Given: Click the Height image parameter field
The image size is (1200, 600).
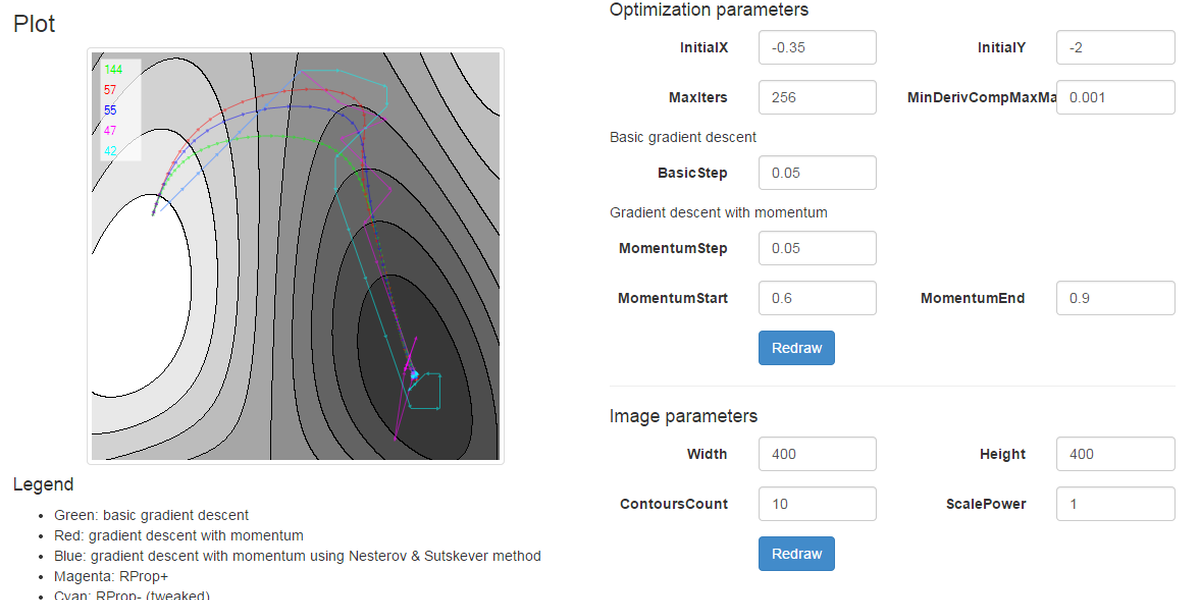Looking at the screenshot, I should pos(1115,453).
